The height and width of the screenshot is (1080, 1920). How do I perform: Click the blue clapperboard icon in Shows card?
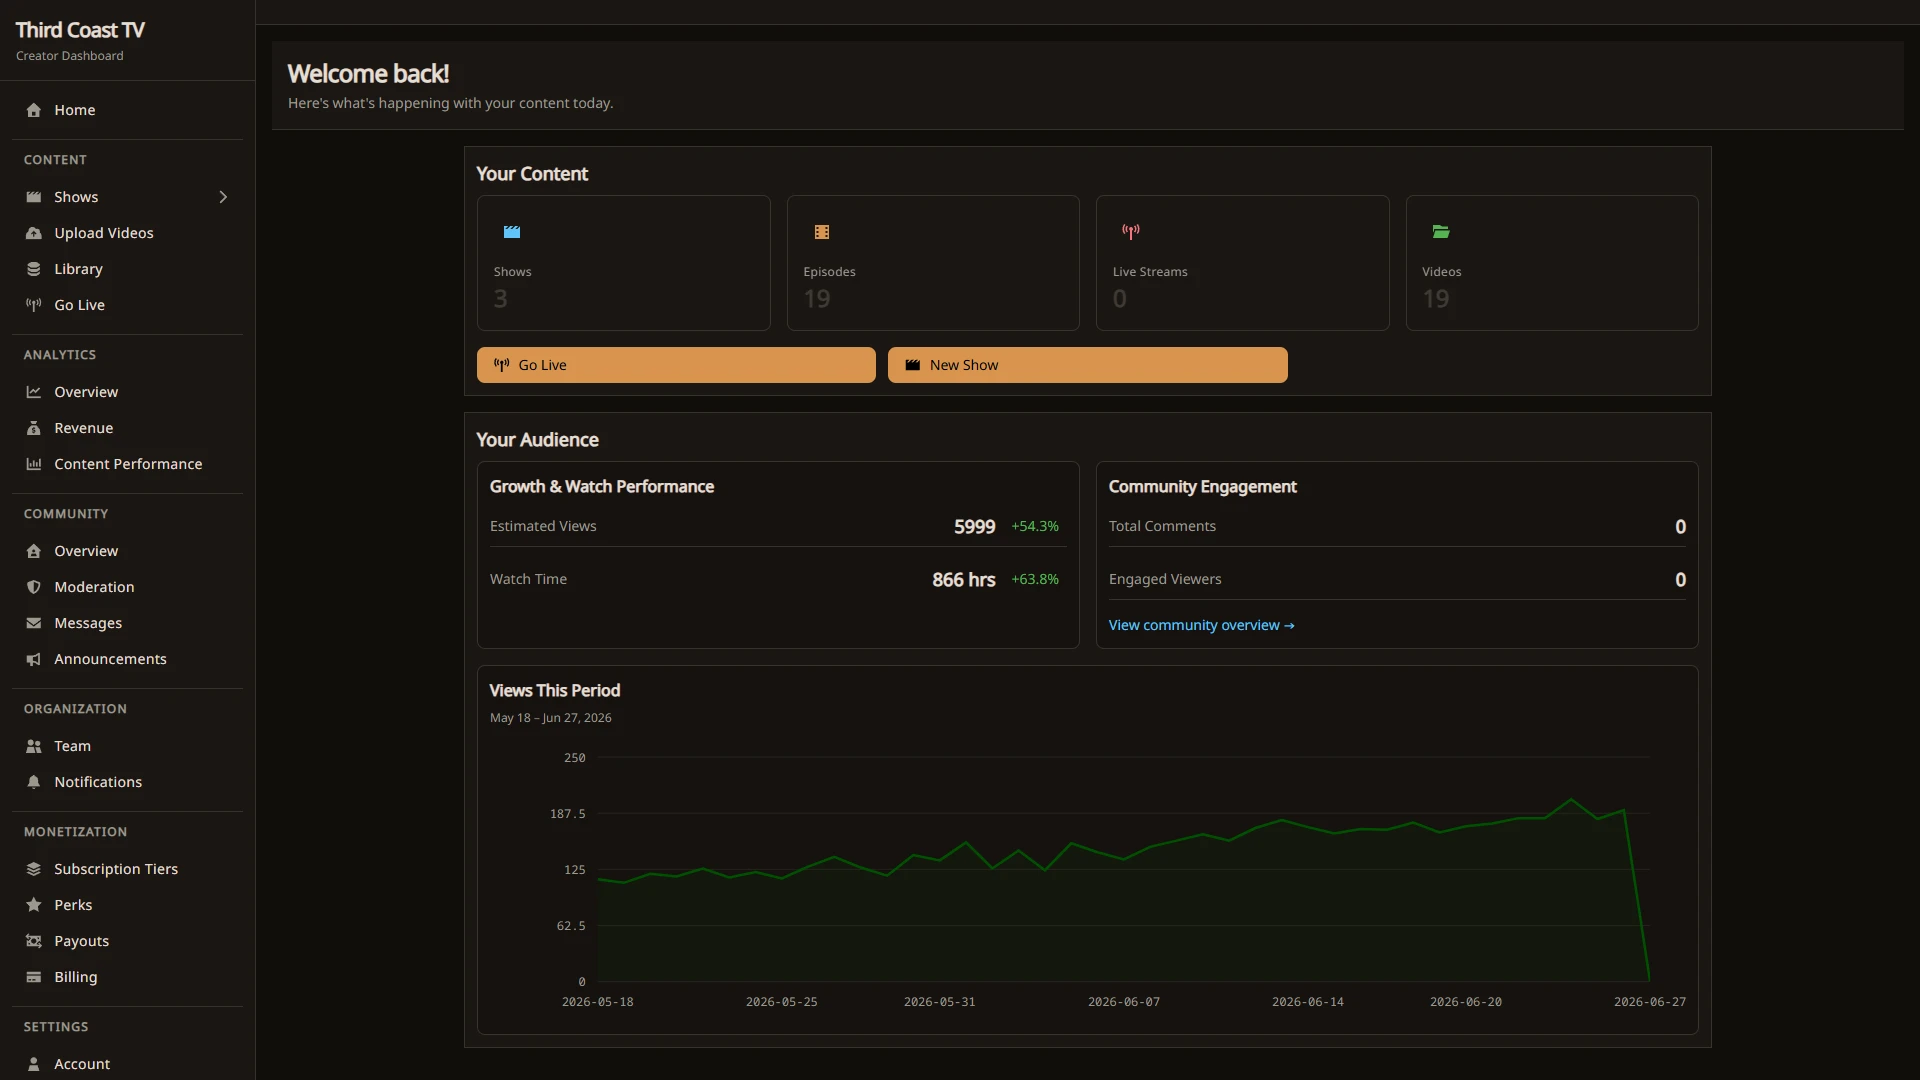click(512, 232)
